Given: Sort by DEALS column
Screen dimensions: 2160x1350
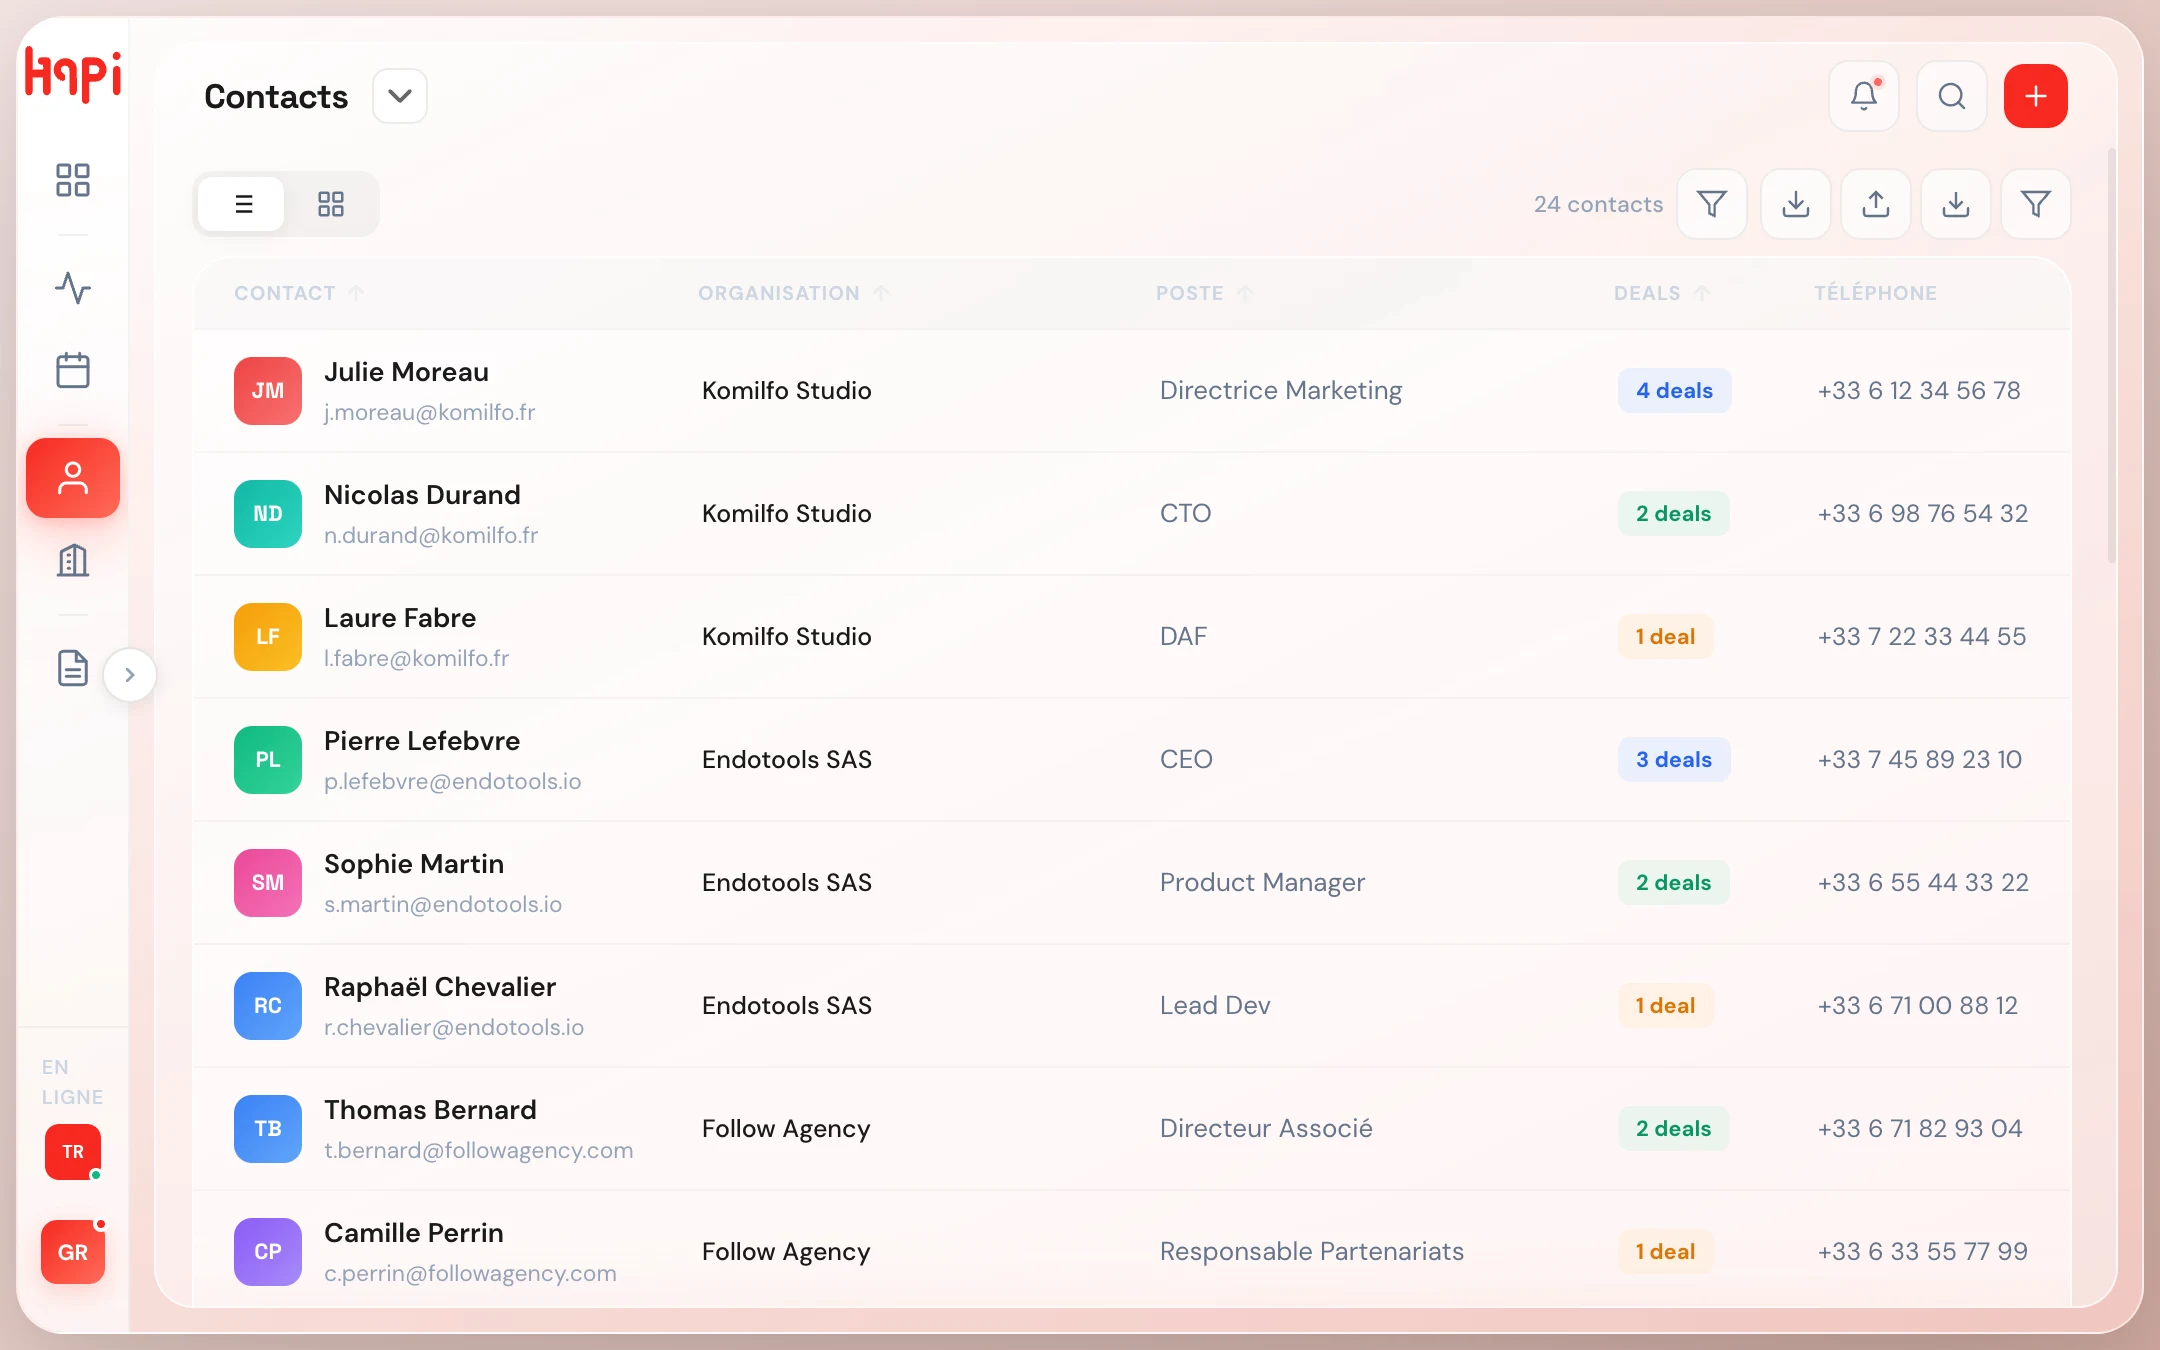Looking at the screenshot, I should point(1662,293).
